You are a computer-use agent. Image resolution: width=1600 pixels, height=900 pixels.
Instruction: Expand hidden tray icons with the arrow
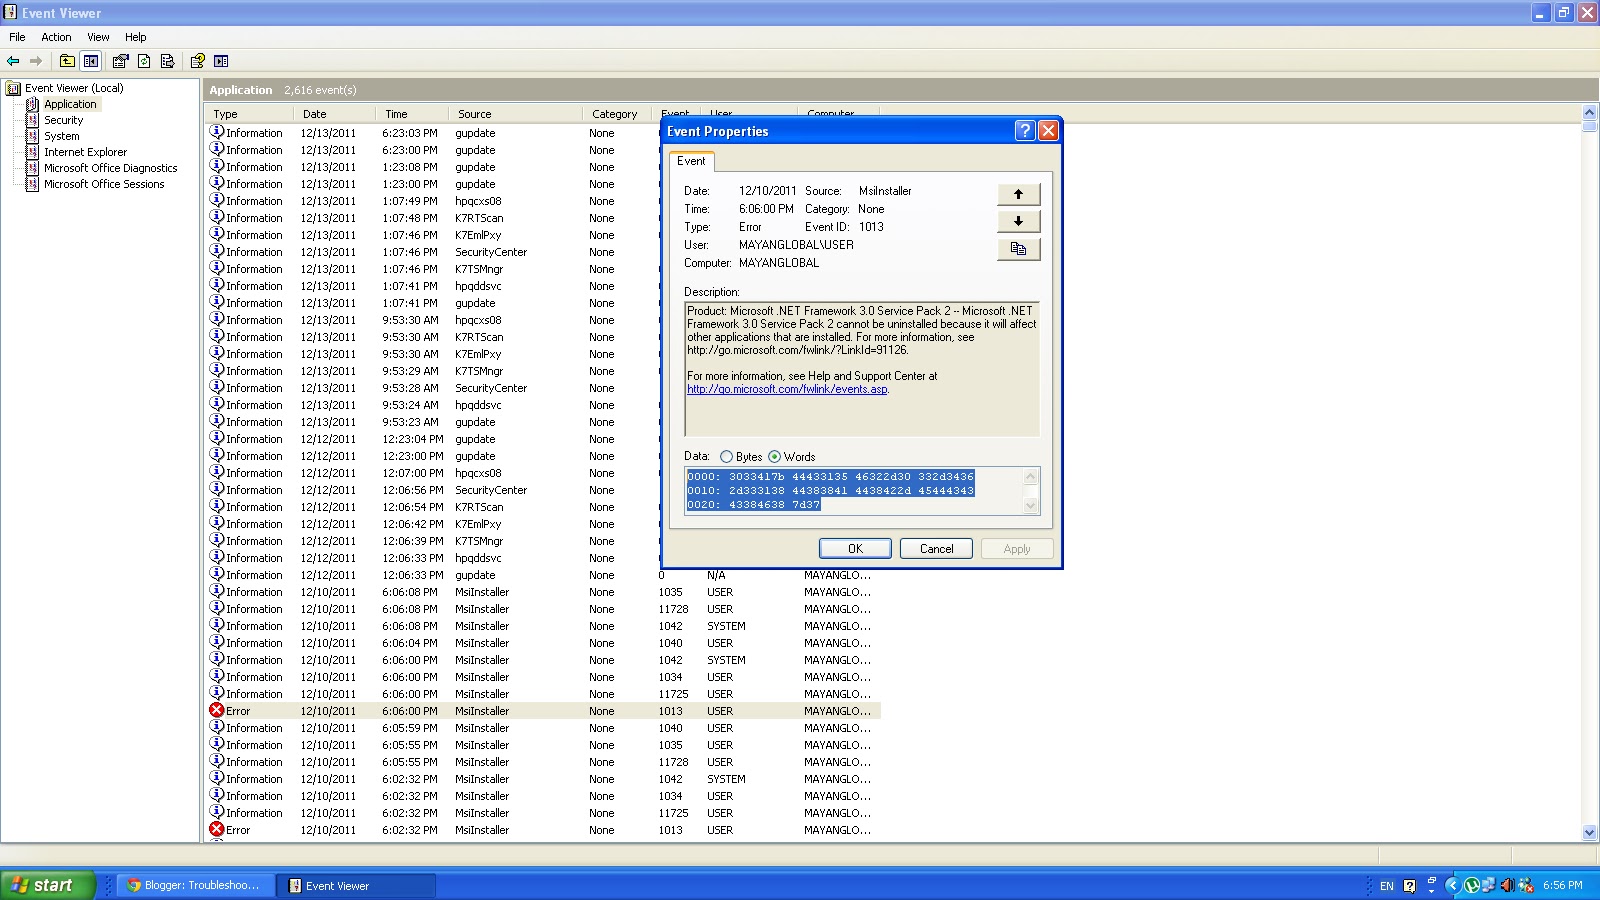1453,885
